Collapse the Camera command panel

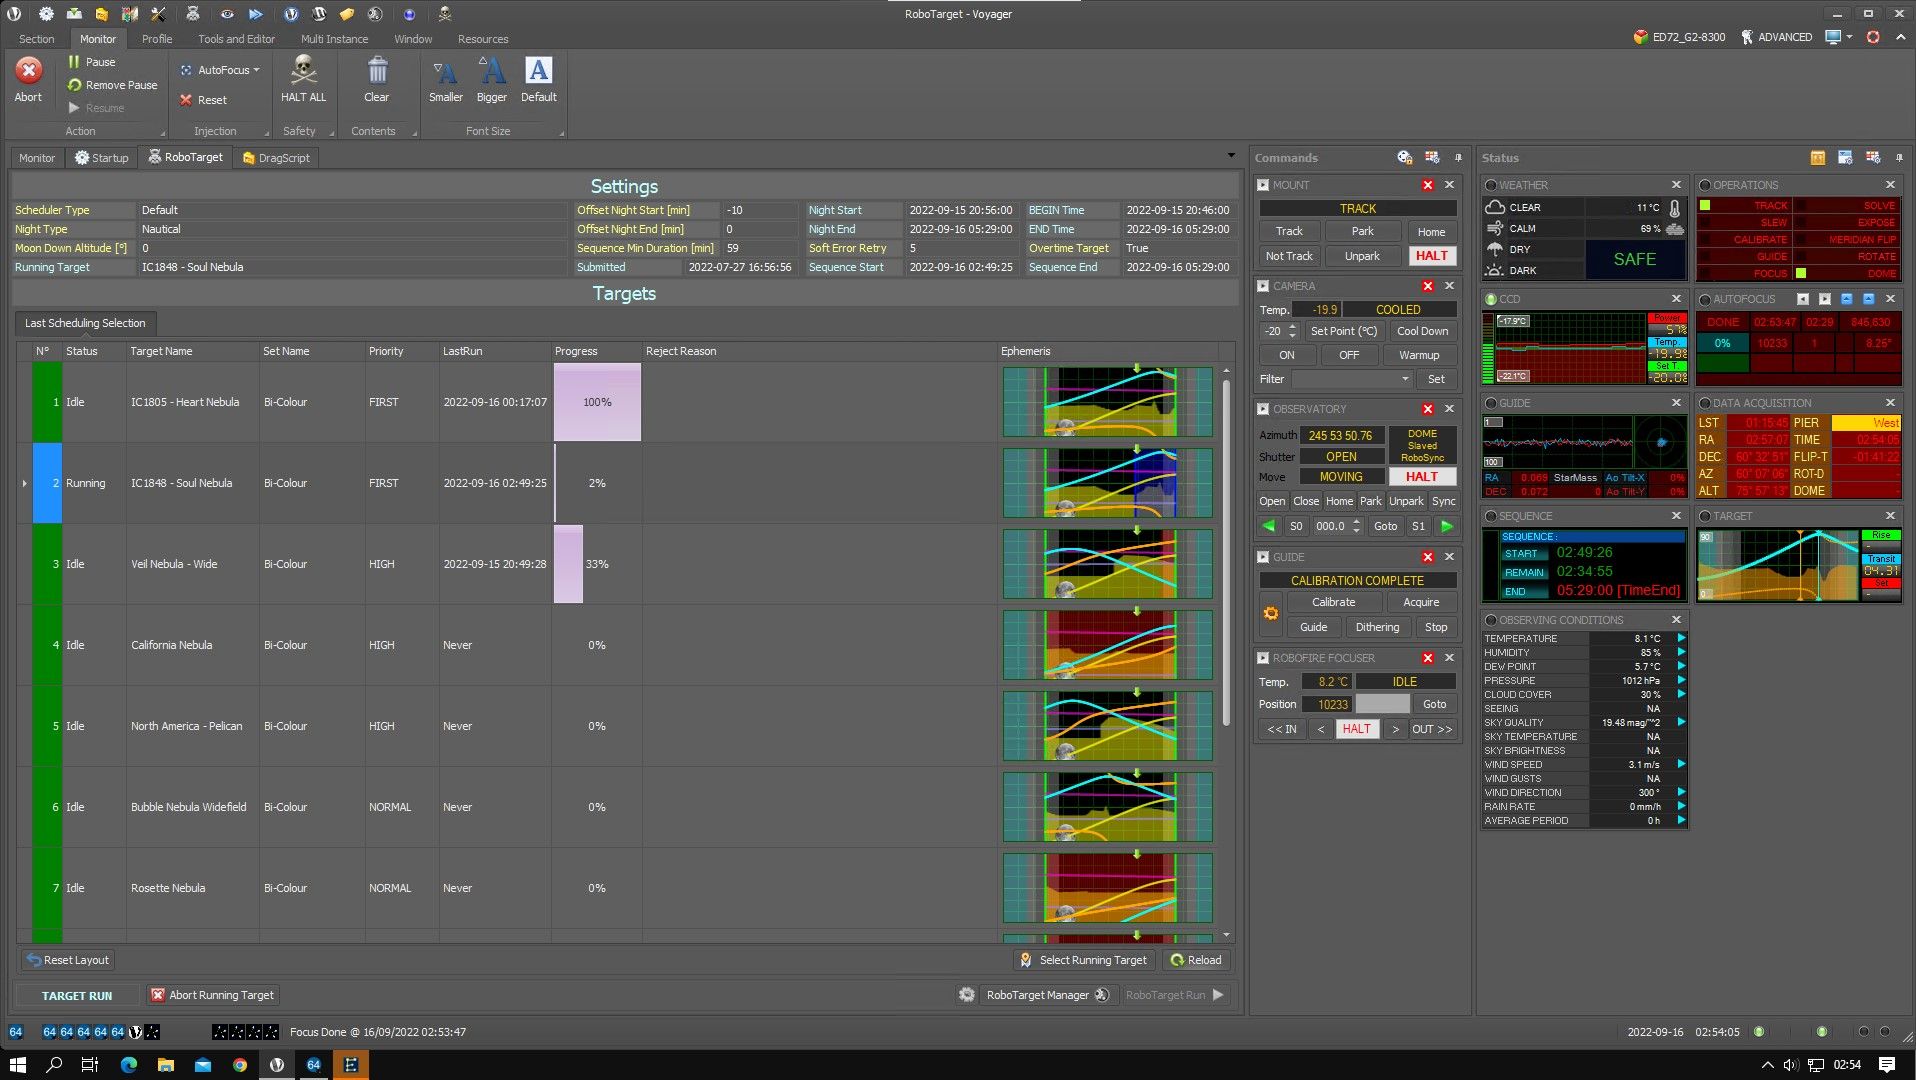pos(1264,286)
